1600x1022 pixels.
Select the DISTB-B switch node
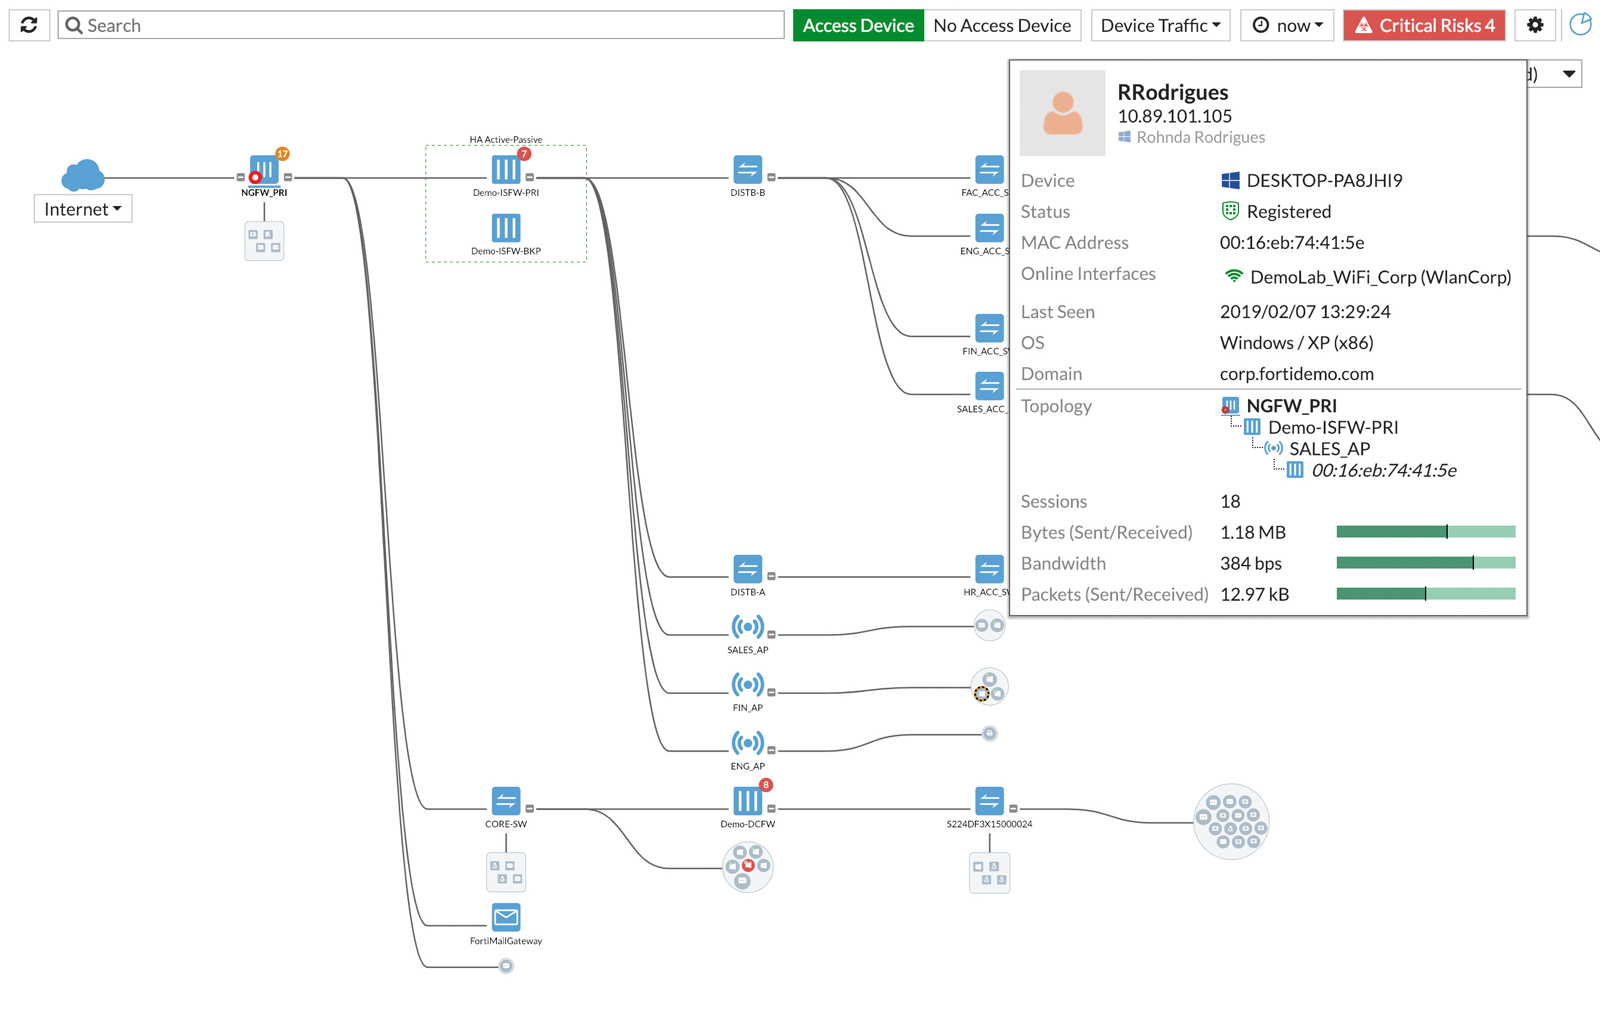pos(747,170)
